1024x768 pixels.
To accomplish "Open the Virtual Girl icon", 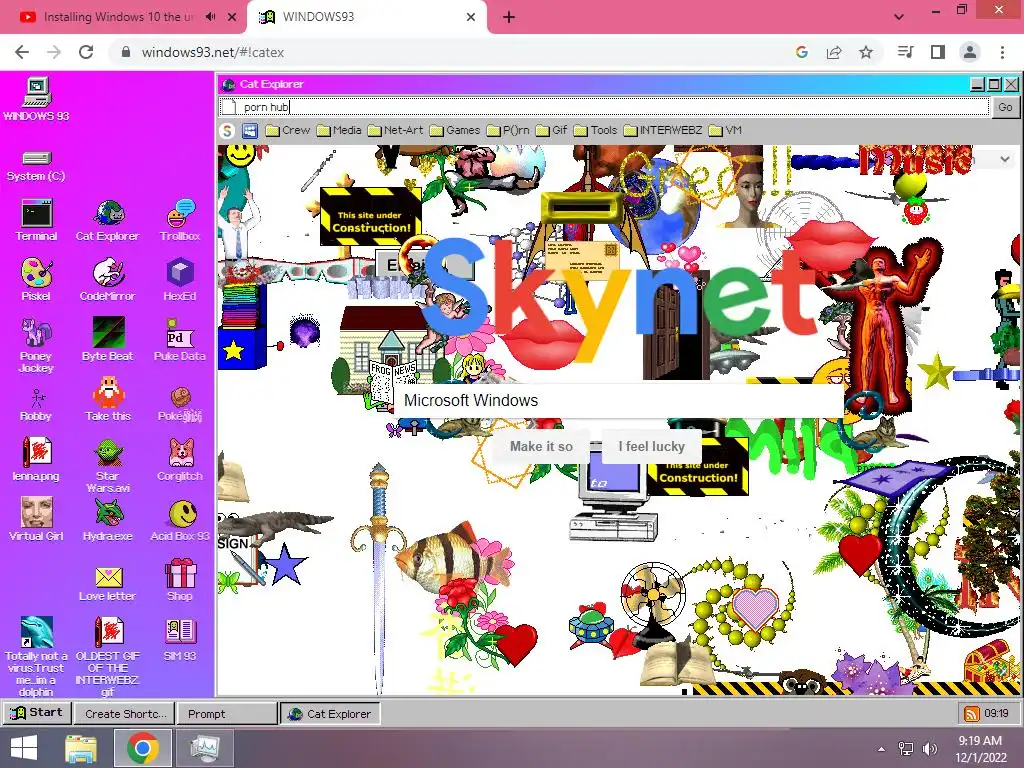I will click(36, 520).
